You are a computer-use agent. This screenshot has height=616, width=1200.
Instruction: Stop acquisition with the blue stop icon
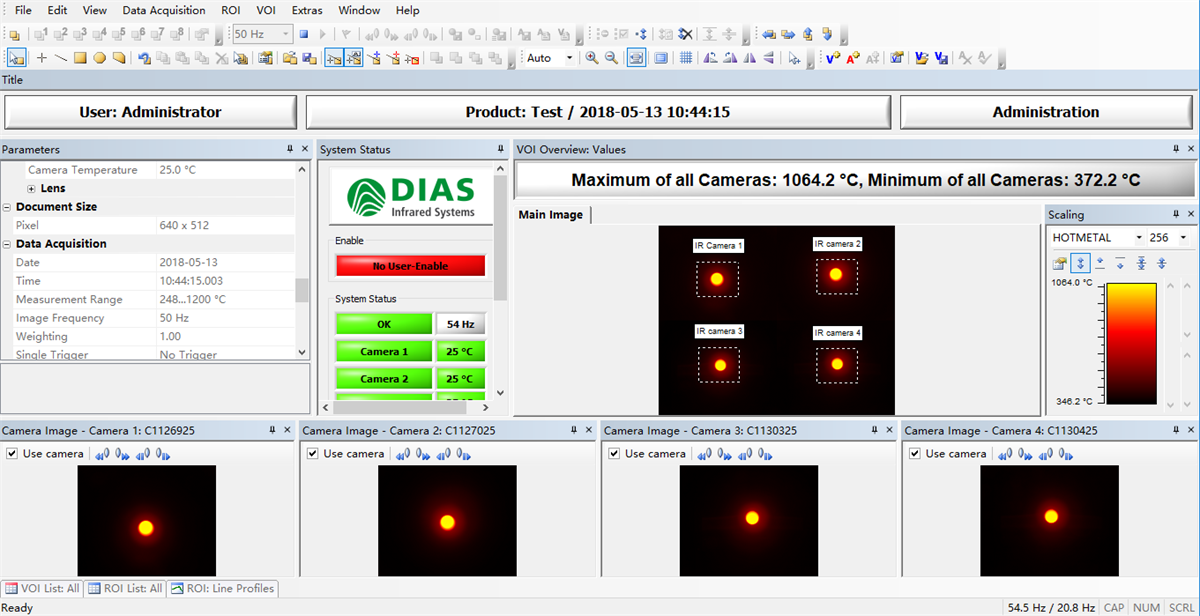(302, 32)
